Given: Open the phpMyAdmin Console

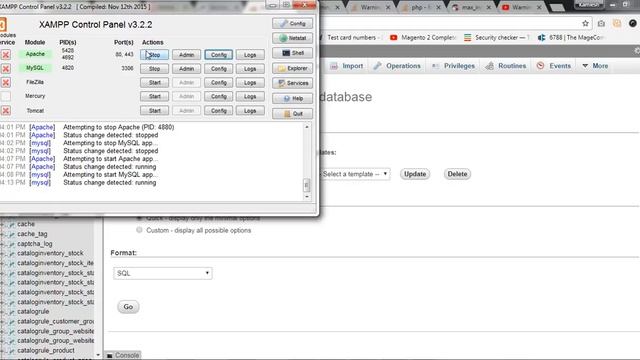Looking at the screenshot, I should (123, 356).
